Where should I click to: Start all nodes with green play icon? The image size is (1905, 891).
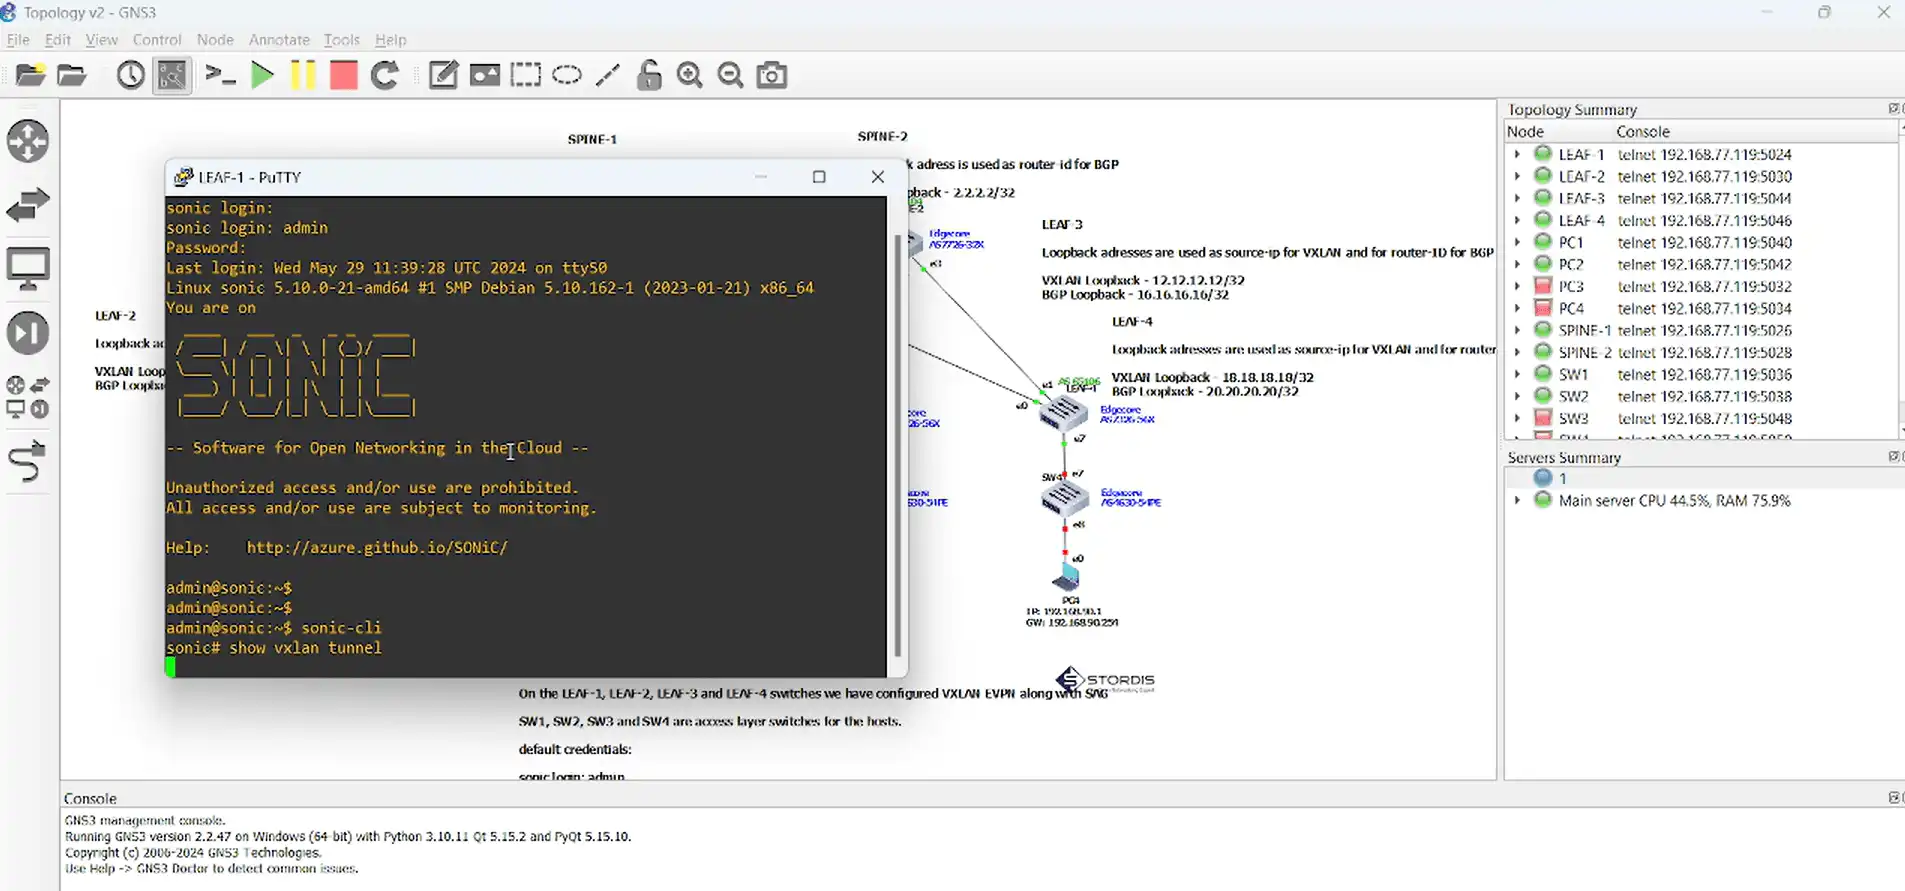pos(262,75)
